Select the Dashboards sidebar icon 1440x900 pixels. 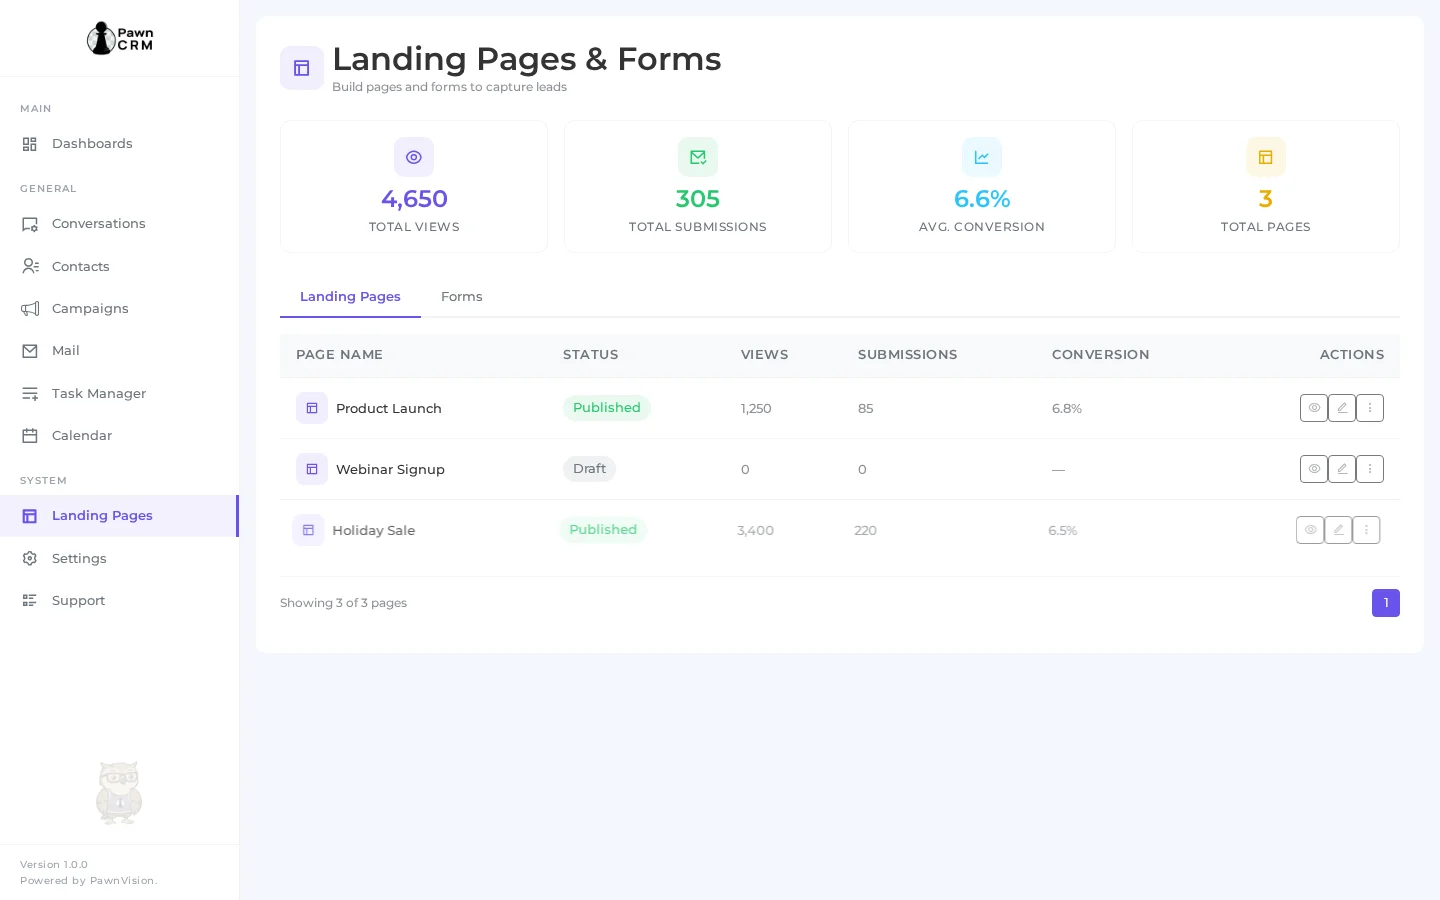[30, 144]
